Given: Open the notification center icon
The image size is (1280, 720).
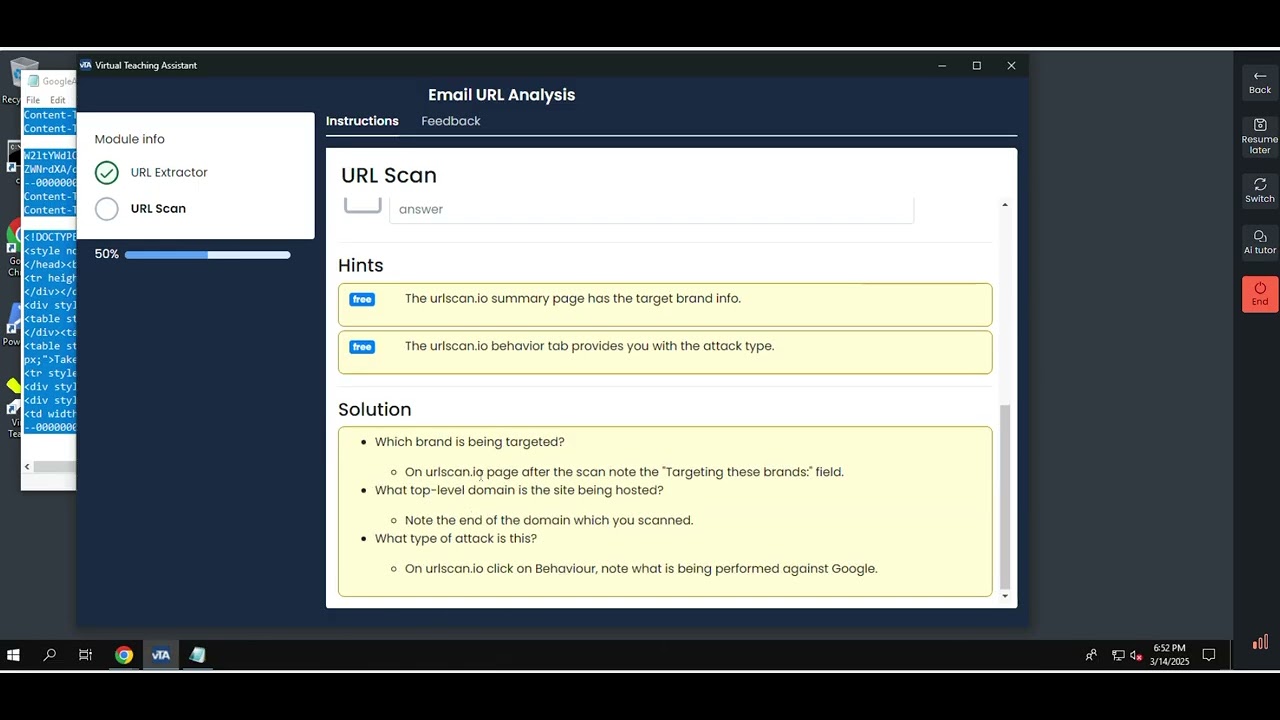Looking at the screenshot, I should point(1208,655).
